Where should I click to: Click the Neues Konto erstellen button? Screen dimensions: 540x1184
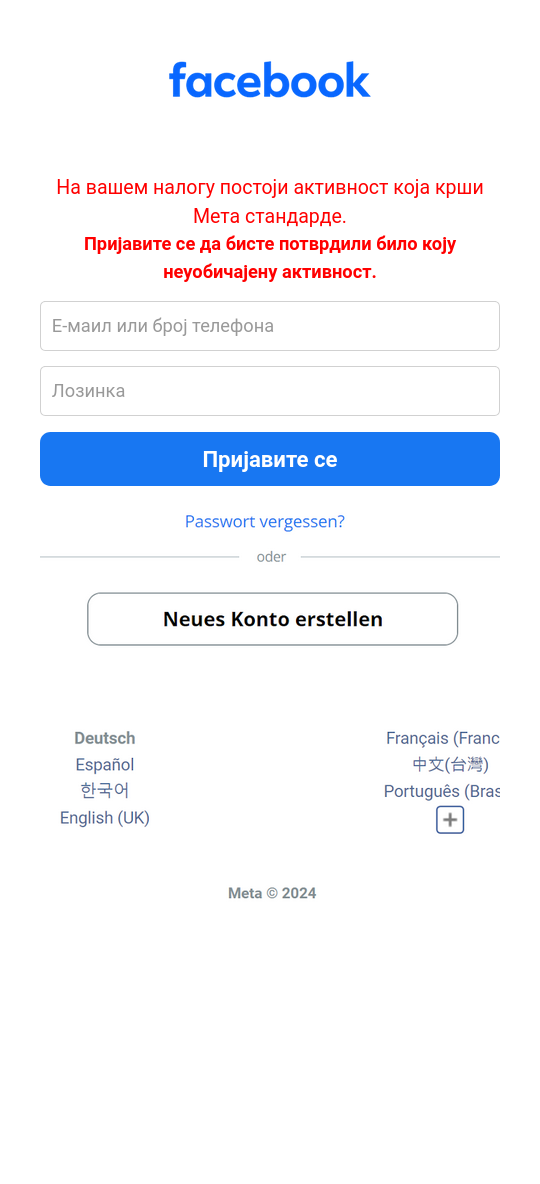click(273, 619)
